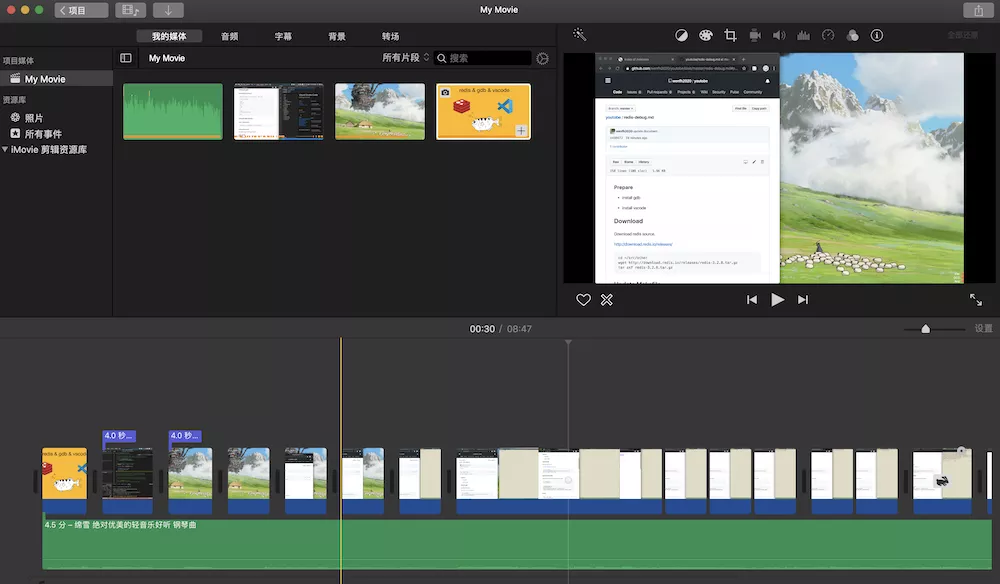This screenshot has width=1000, height=584.
Task: Open the browser settings gear menu
Action: 543,58
